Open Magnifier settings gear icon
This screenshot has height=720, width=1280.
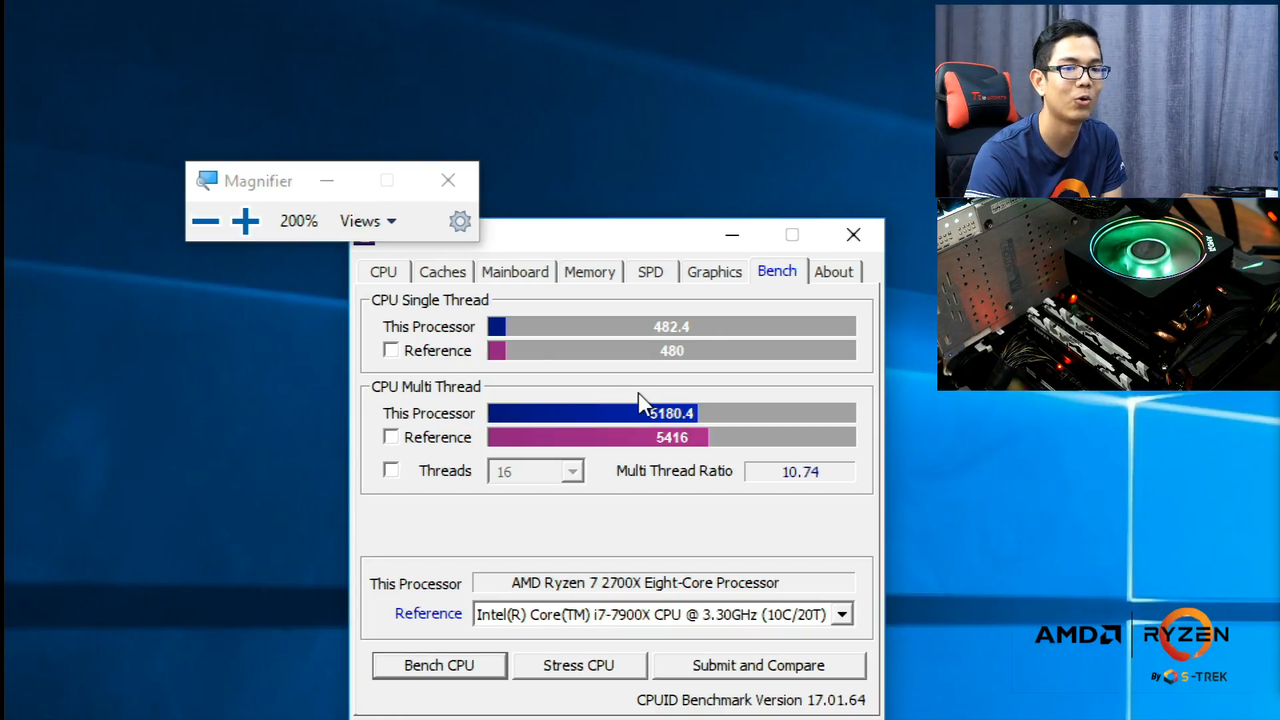coord(460,221)
